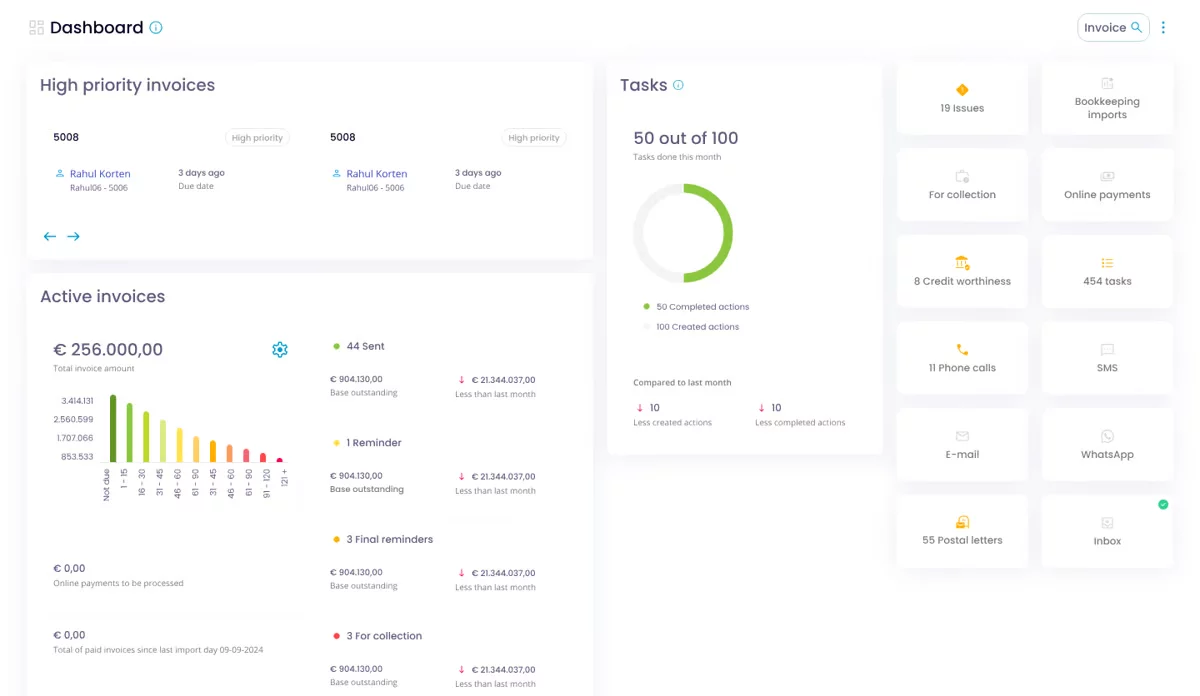Show the info tooltip next to Tasks
Image resolution: width=1200 pixels, height=696 pixels.
[x=678, y=85]
